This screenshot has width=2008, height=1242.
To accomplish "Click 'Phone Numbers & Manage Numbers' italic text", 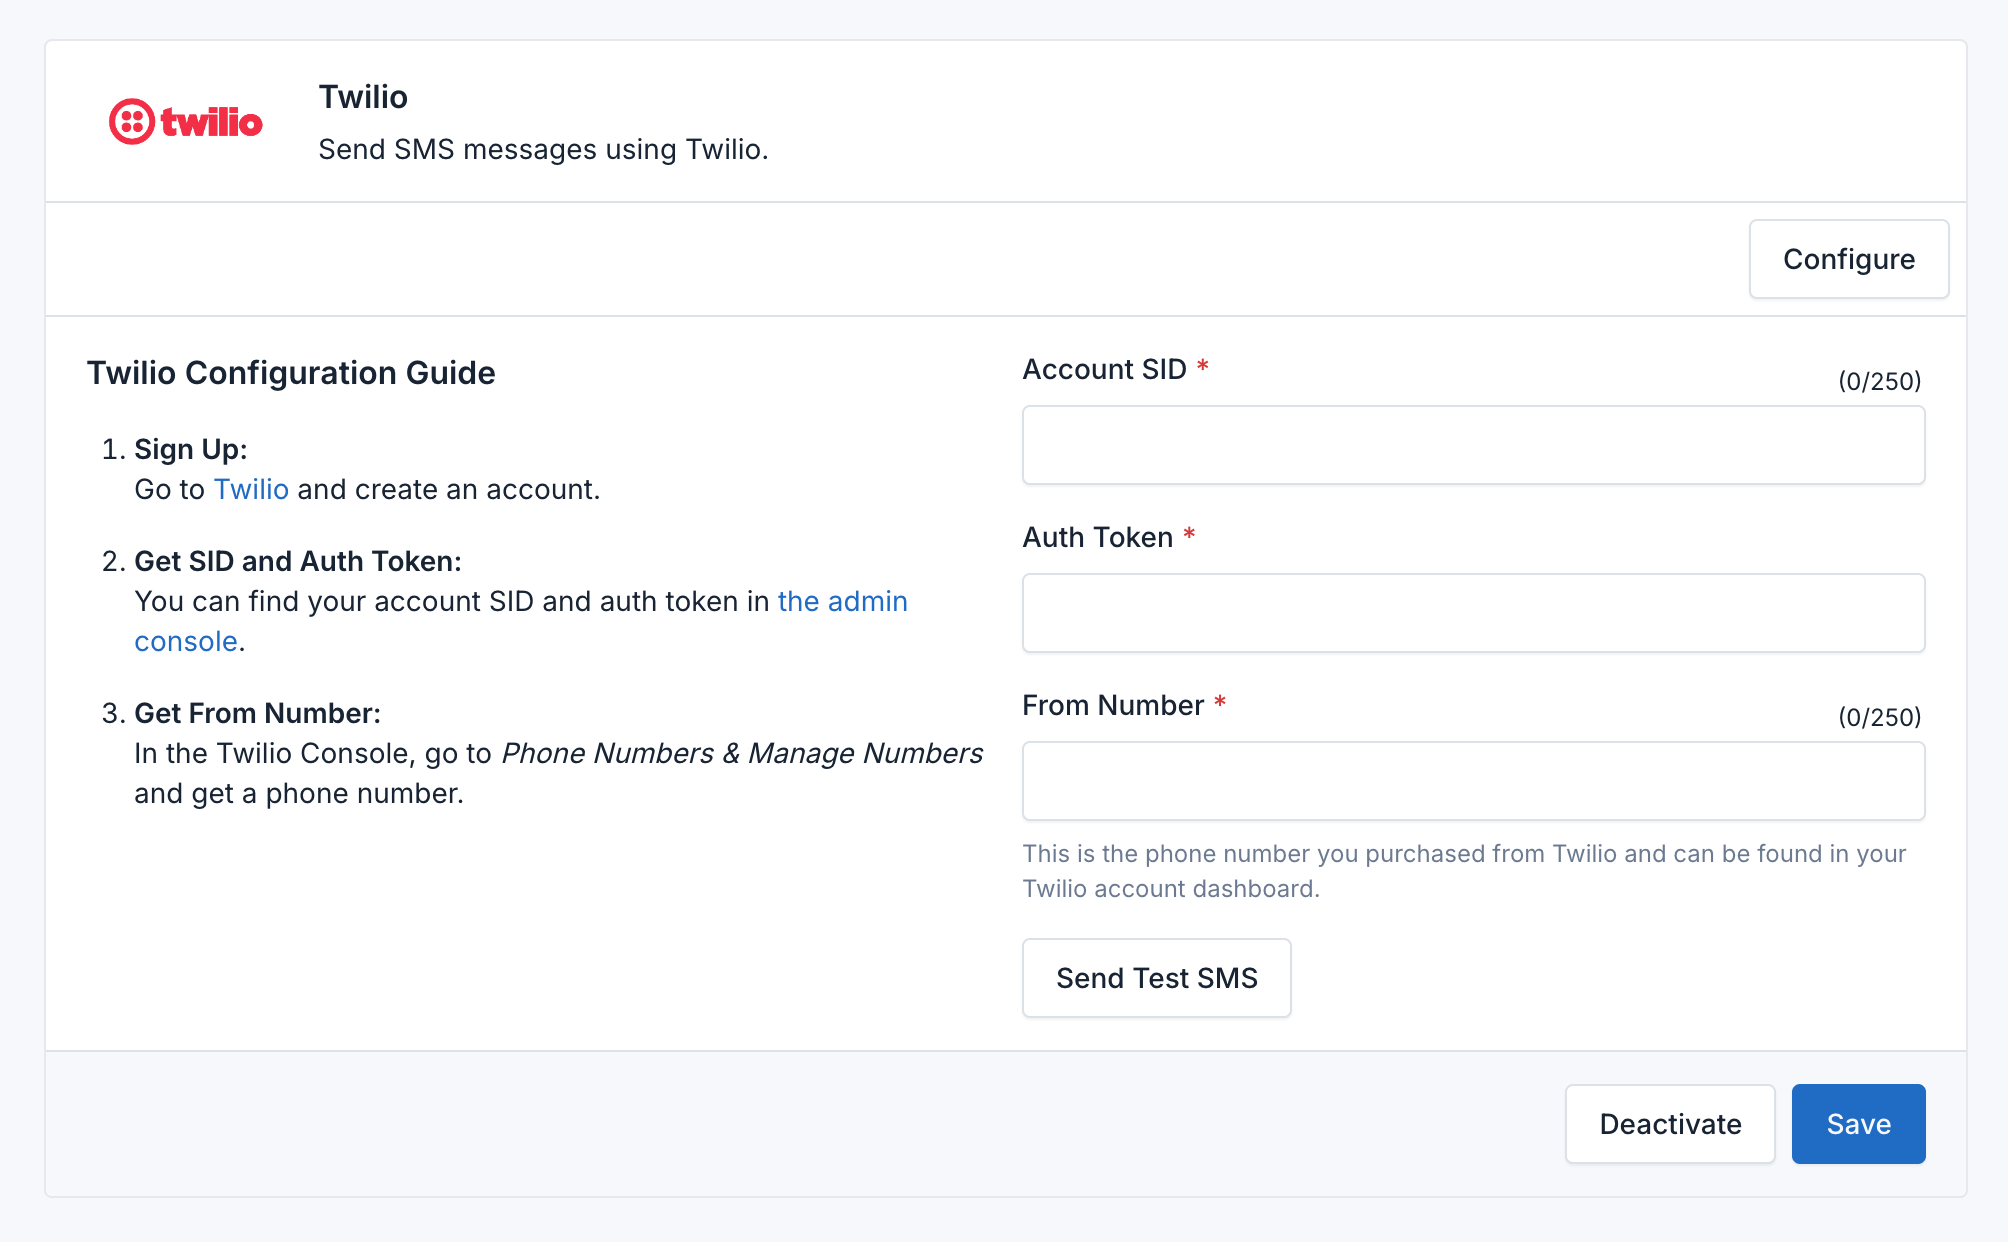I will (x=742, y=753).
